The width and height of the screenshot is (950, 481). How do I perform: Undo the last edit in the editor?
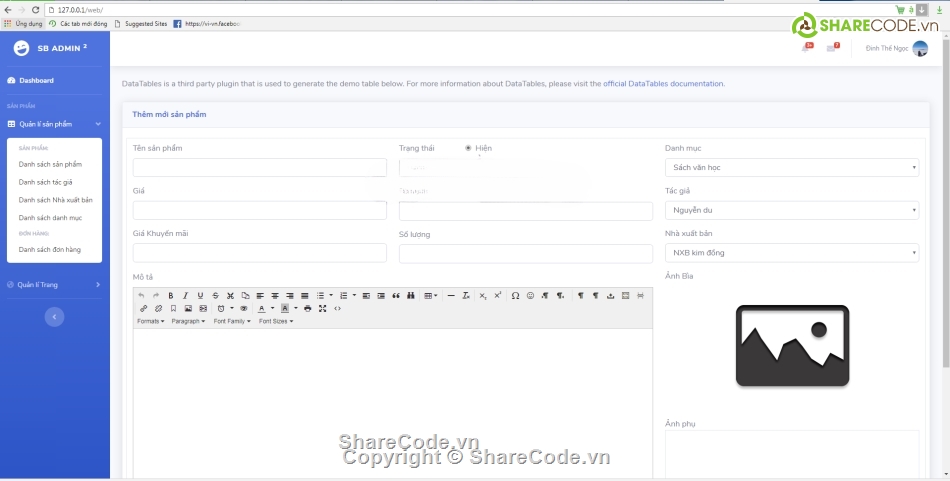[x=141, y=296]
